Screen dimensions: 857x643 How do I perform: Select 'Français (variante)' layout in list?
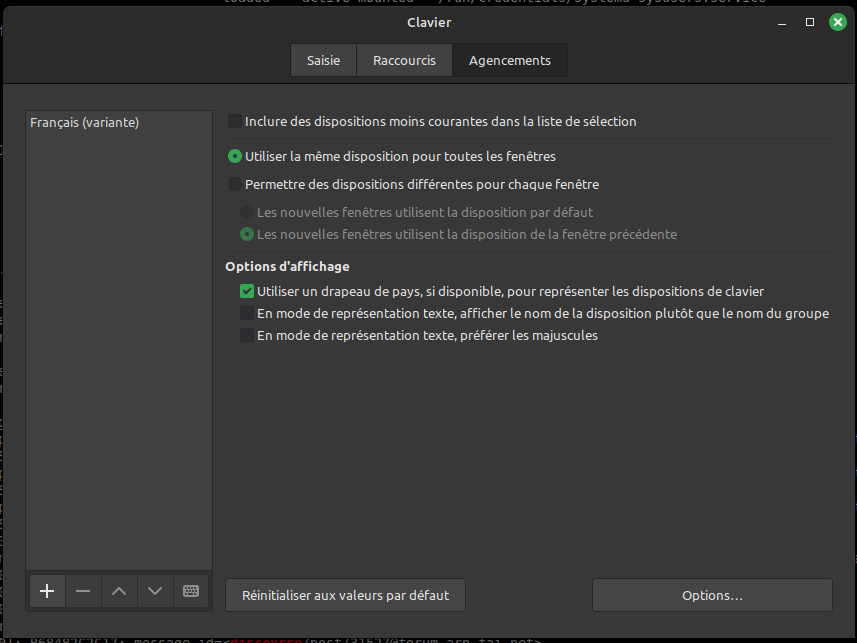coord(119,122)
